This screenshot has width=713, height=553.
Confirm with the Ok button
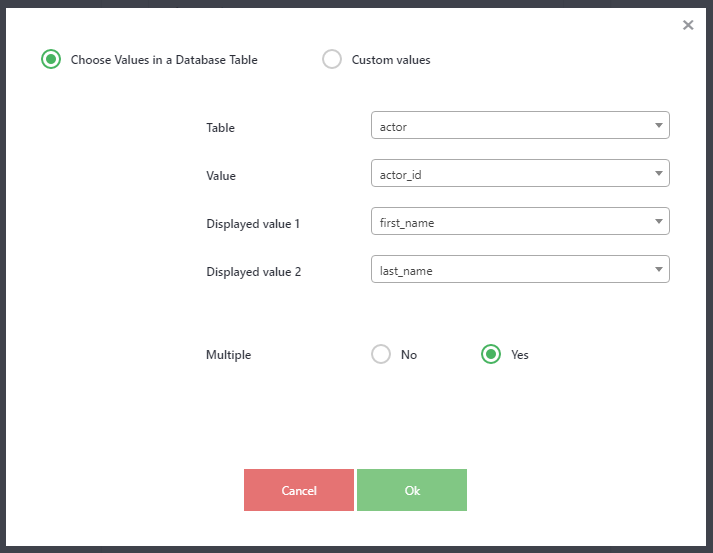pos(412,490)
